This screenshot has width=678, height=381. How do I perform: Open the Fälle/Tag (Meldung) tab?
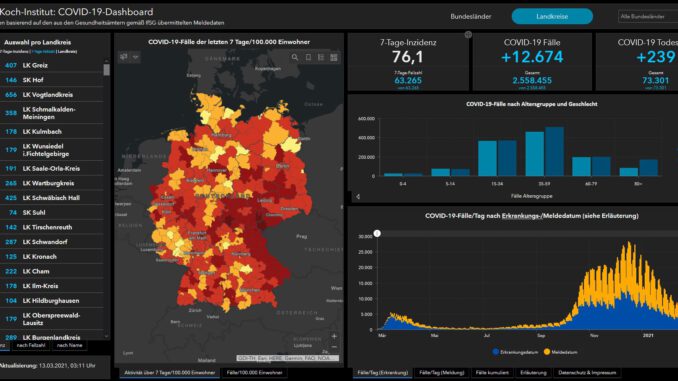tap(441, 372)
